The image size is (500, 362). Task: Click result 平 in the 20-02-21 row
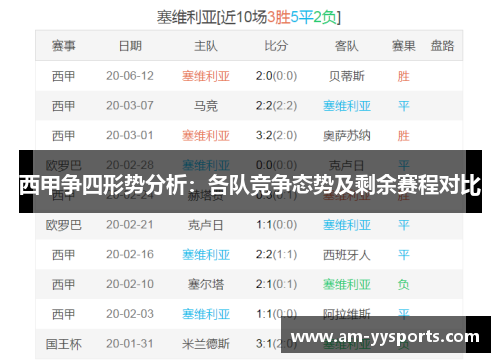click(403, 225)
